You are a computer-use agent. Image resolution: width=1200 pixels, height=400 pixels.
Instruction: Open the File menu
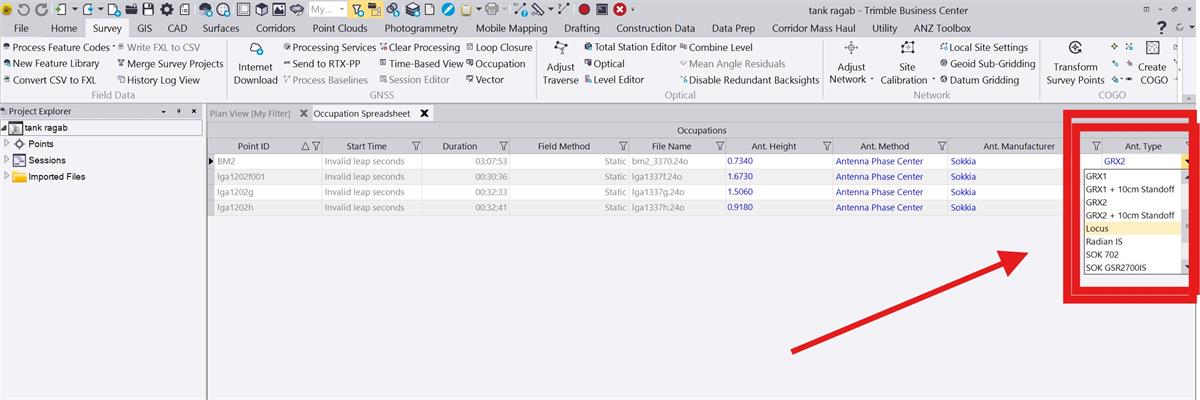pos(21,29)
